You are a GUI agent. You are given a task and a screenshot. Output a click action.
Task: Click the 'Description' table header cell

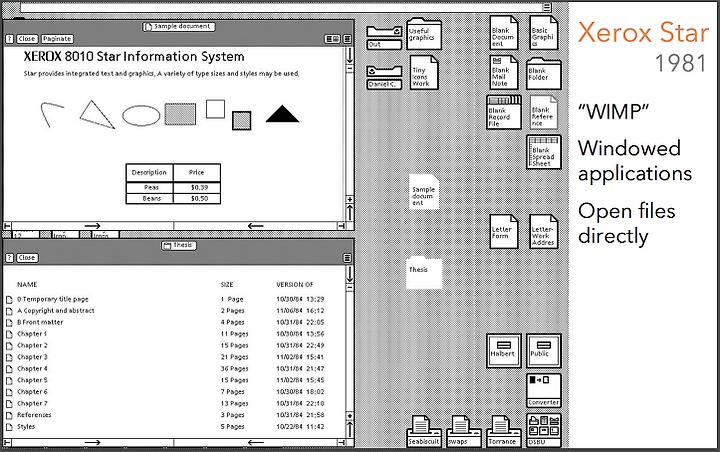(x=149, y=173)
